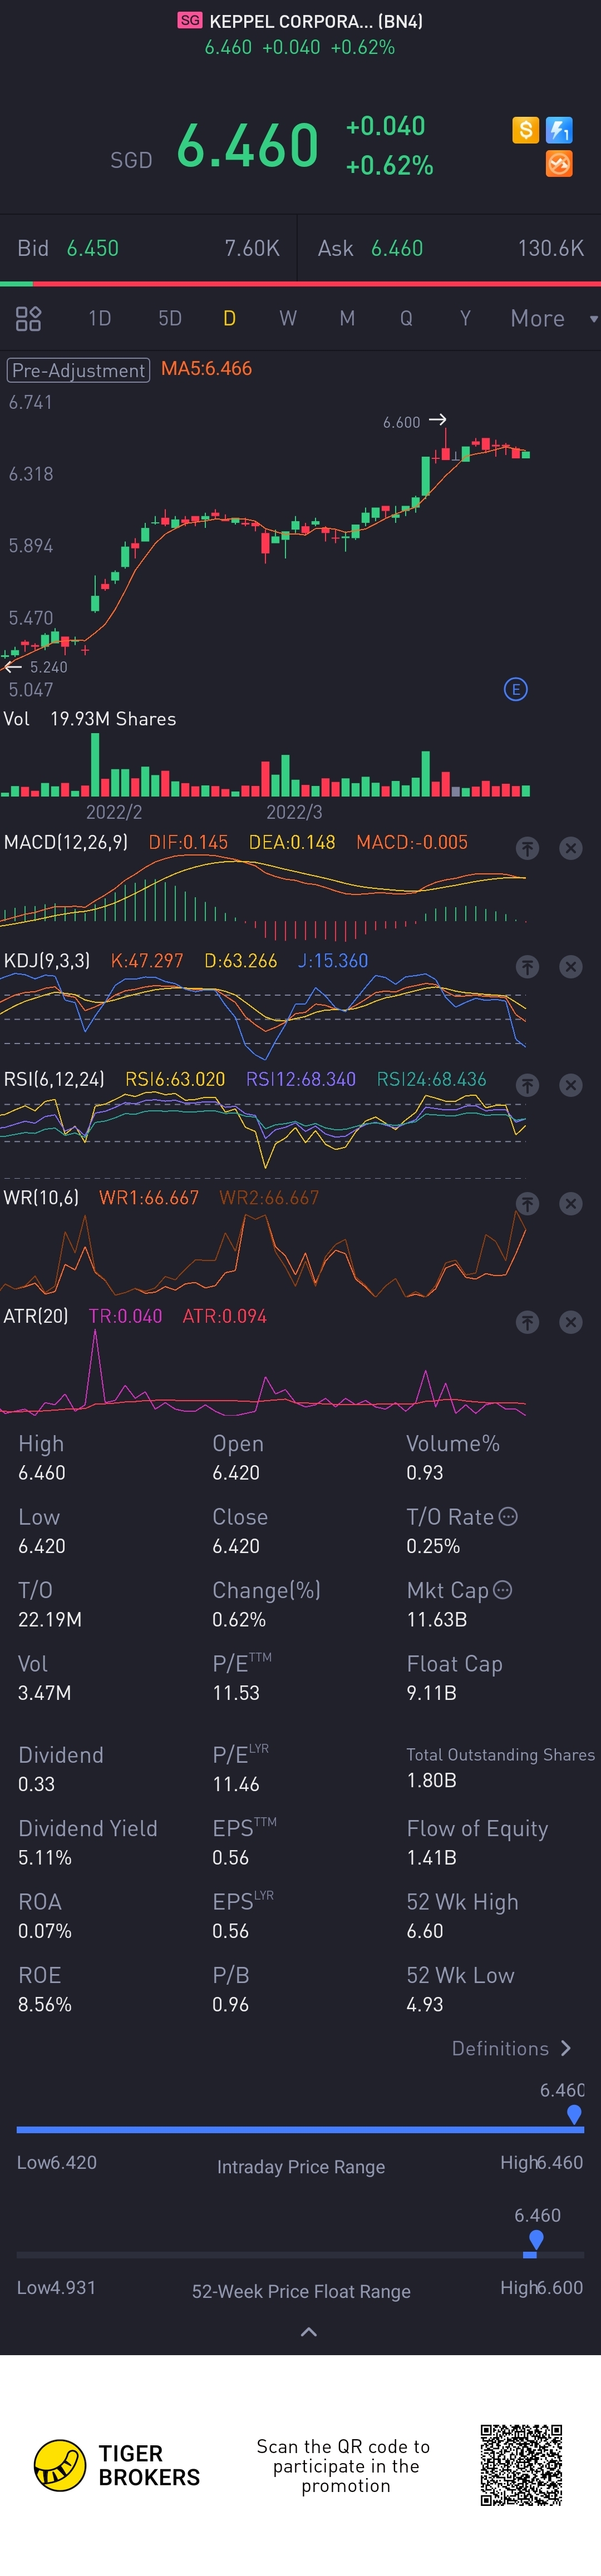Tap the P/E TTM 11.53 value

pos(236,1692)
